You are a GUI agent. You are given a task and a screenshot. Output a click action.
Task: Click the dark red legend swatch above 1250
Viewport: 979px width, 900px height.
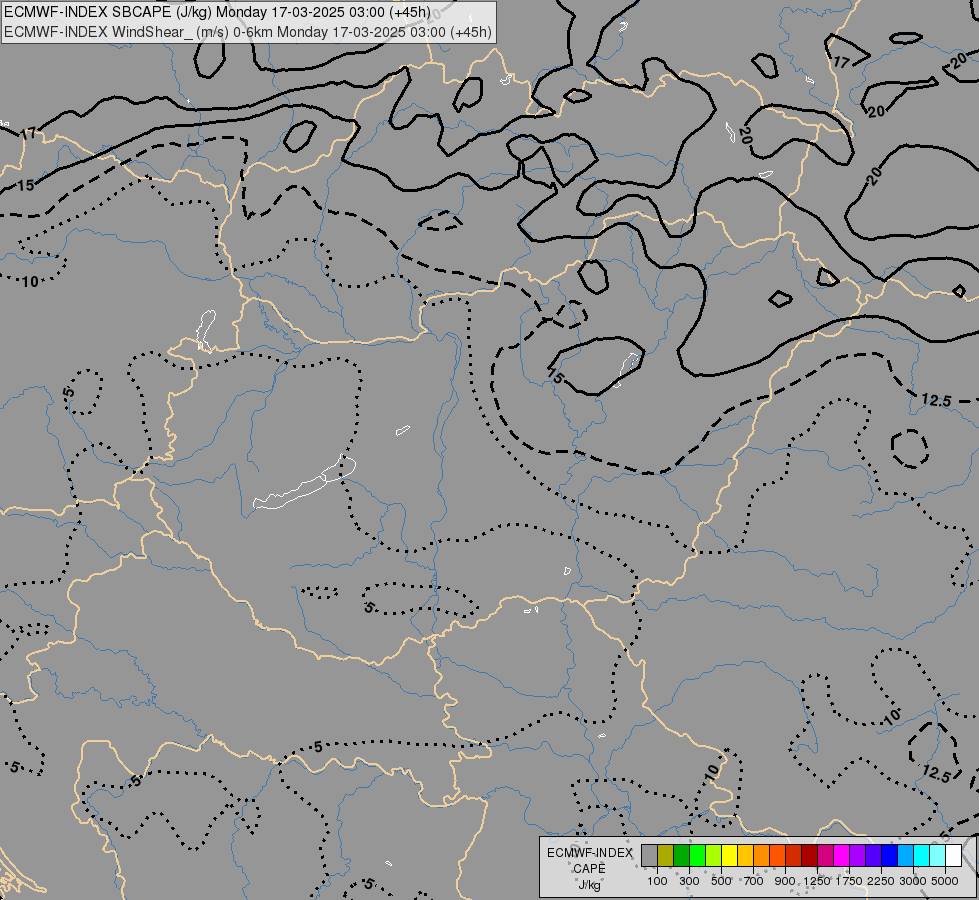click(x=809, y=856)
